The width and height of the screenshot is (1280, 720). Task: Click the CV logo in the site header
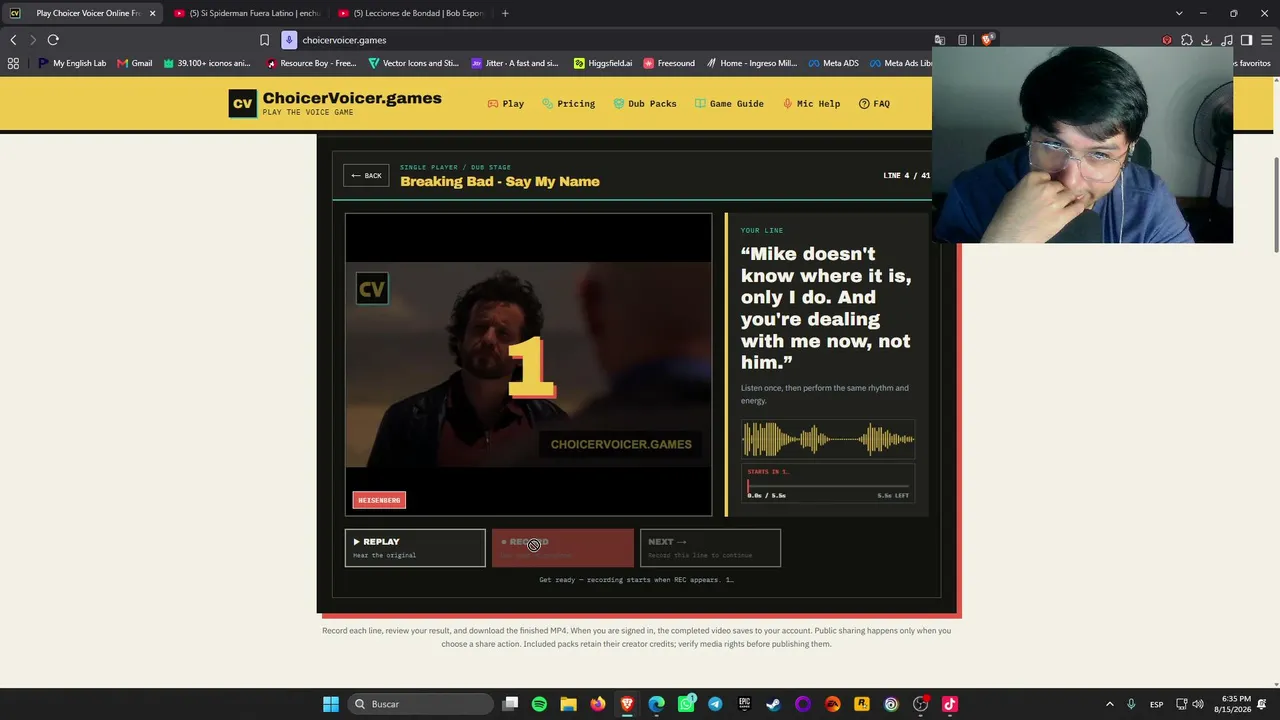point(242,103)
